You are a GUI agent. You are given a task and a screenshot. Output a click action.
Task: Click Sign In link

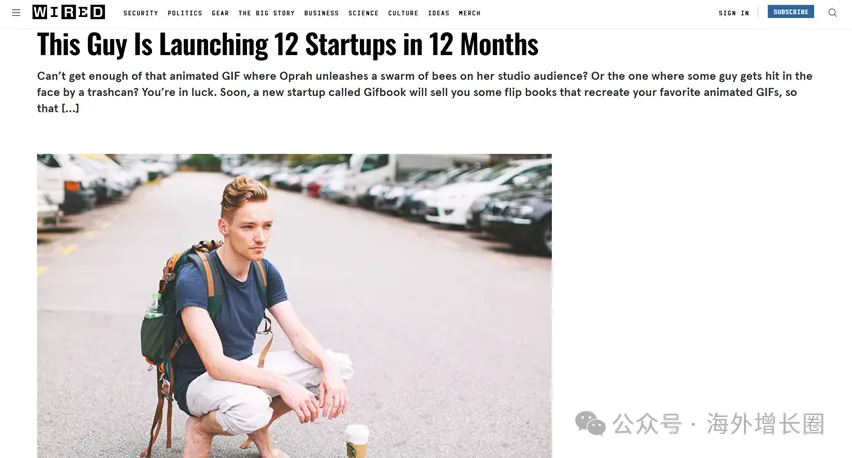(x=734, y=13)
